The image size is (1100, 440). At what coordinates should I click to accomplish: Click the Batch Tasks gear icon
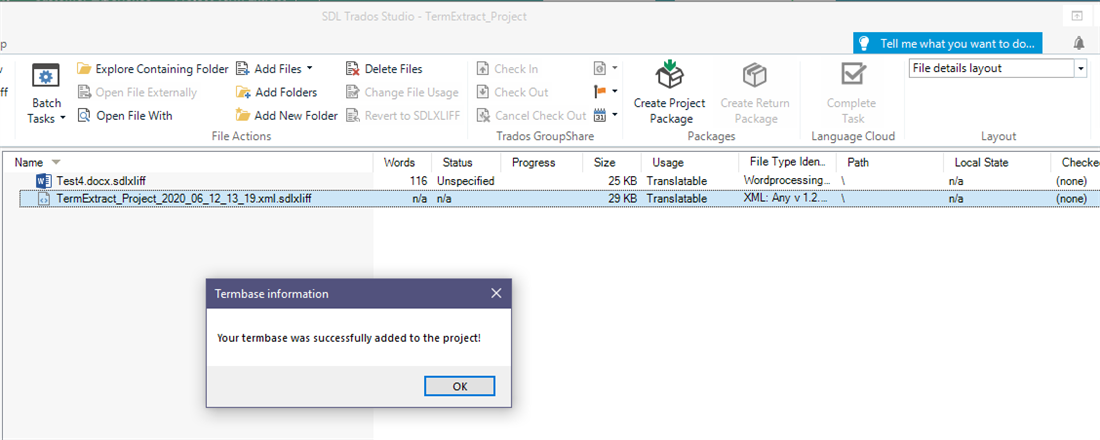(46, 76)
